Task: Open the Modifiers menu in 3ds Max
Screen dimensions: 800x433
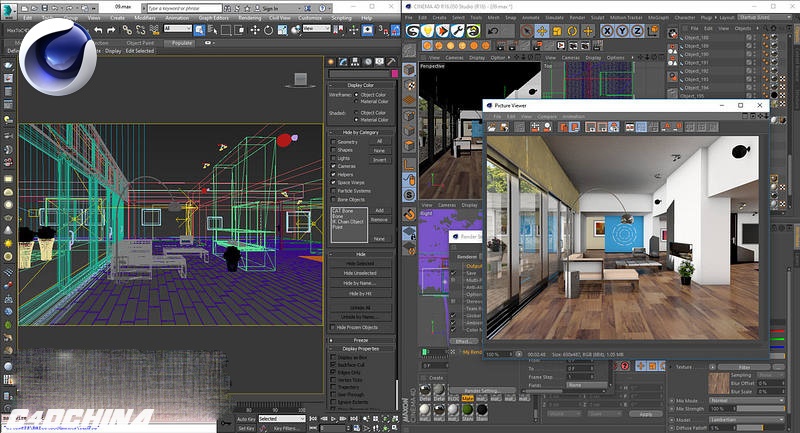Action: [144, 18]
